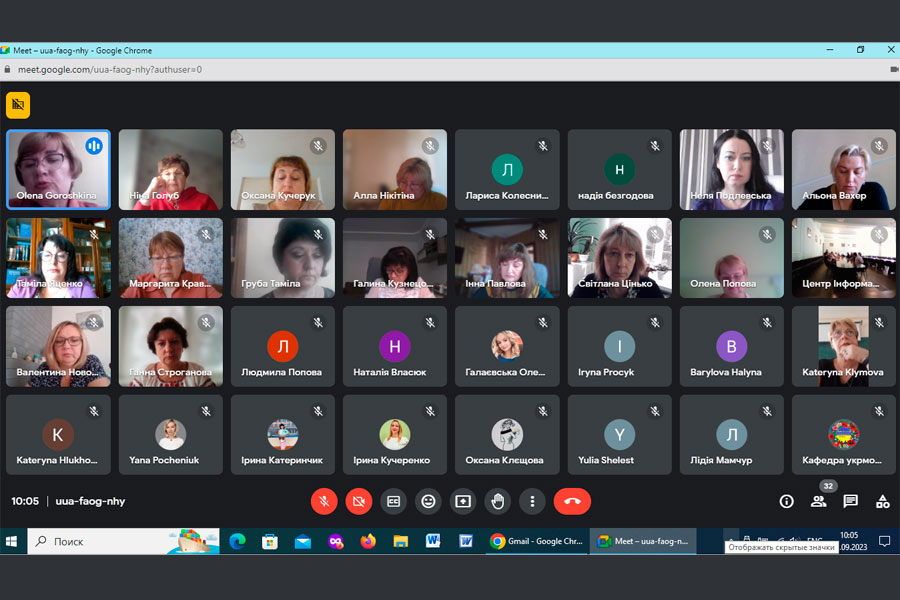Open Microsoft Edge from the taskbar
The image size is (900, 600).
coord(237,541)
